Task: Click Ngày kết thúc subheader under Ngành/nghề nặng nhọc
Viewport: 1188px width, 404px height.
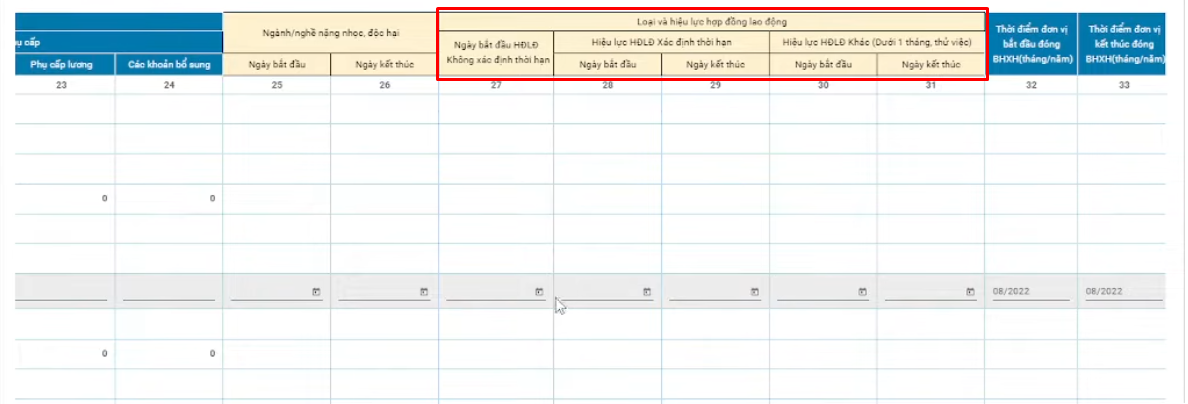Action: tap(384, 64)
